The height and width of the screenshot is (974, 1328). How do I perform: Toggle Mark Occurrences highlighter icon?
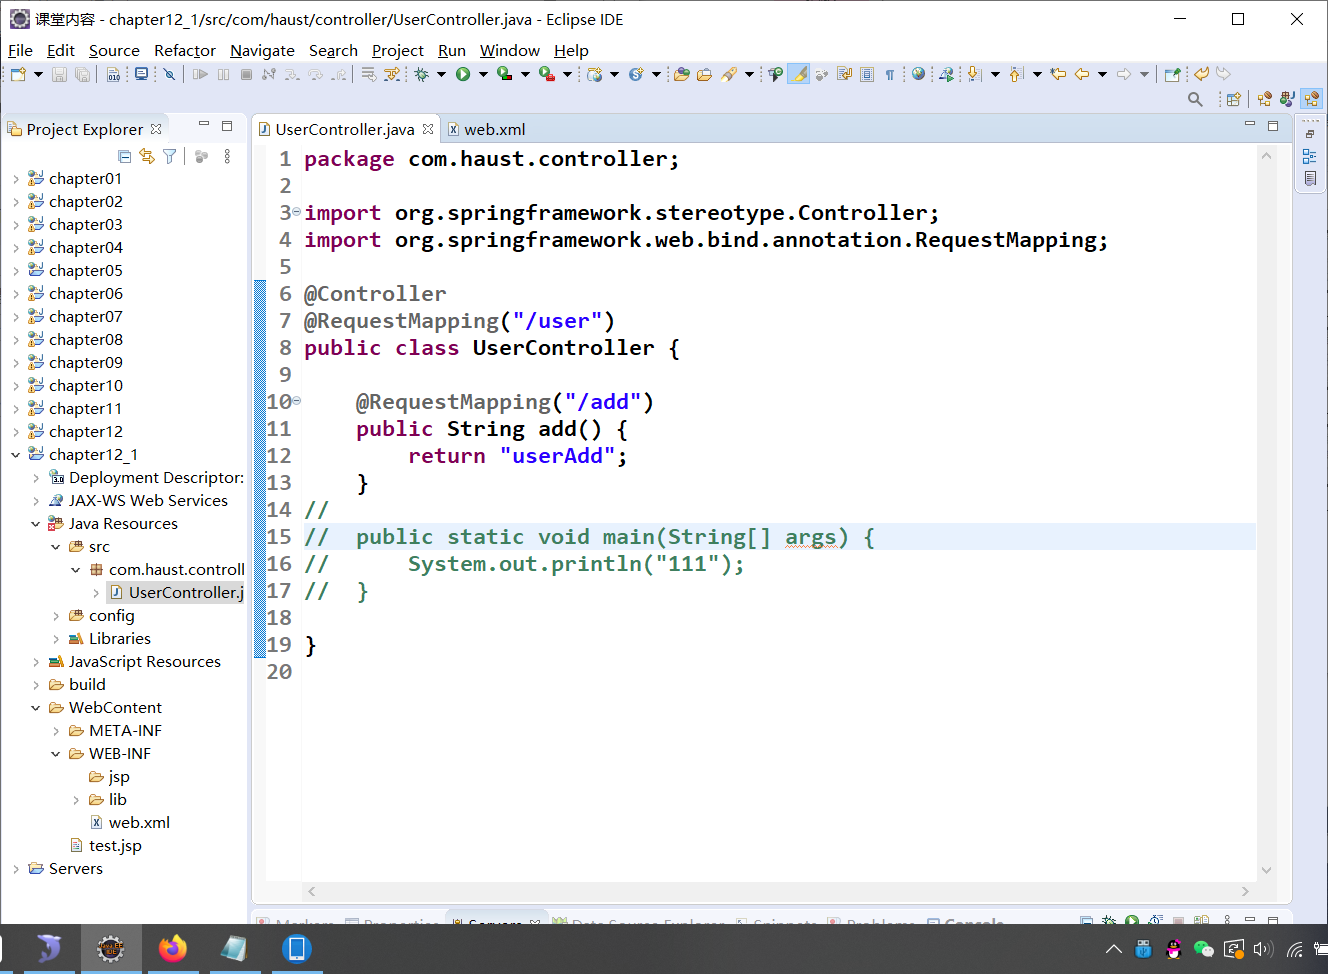click(x=799, y=74)
